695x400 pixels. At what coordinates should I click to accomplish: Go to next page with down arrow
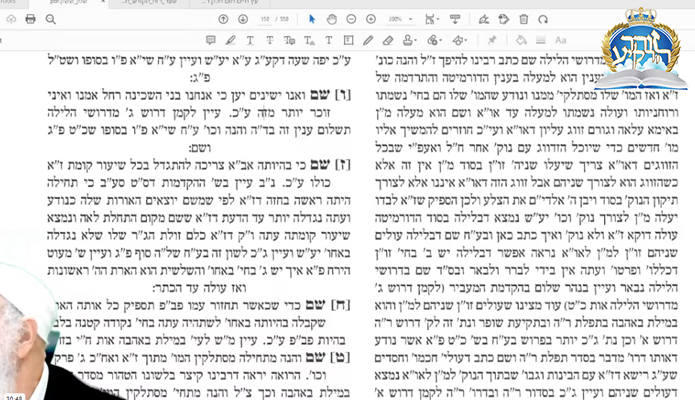244,19
